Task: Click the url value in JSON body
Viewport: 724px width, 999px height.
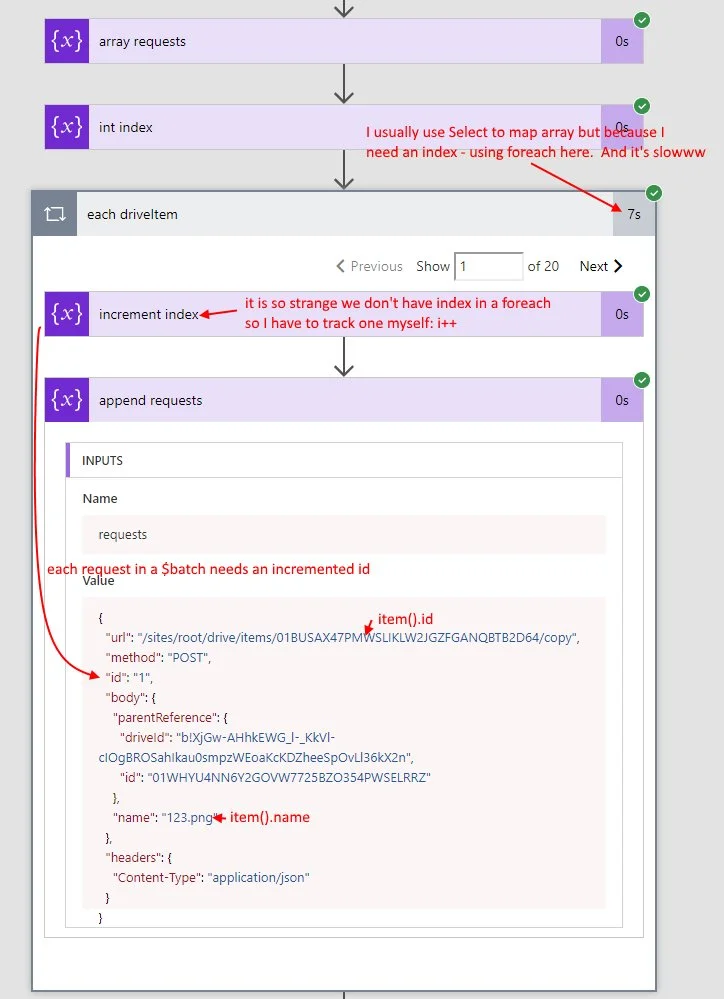Action: click(x=358, y=637)
